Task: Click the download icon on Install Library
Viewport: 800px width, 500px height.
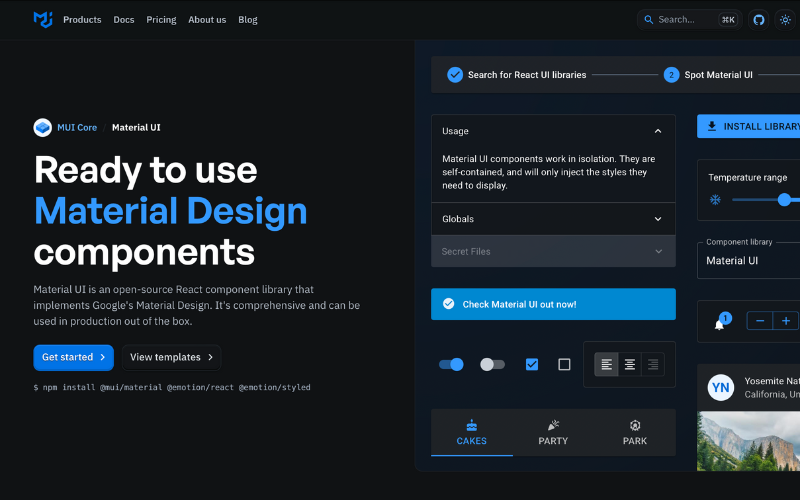Action: (x=712, y=126)
